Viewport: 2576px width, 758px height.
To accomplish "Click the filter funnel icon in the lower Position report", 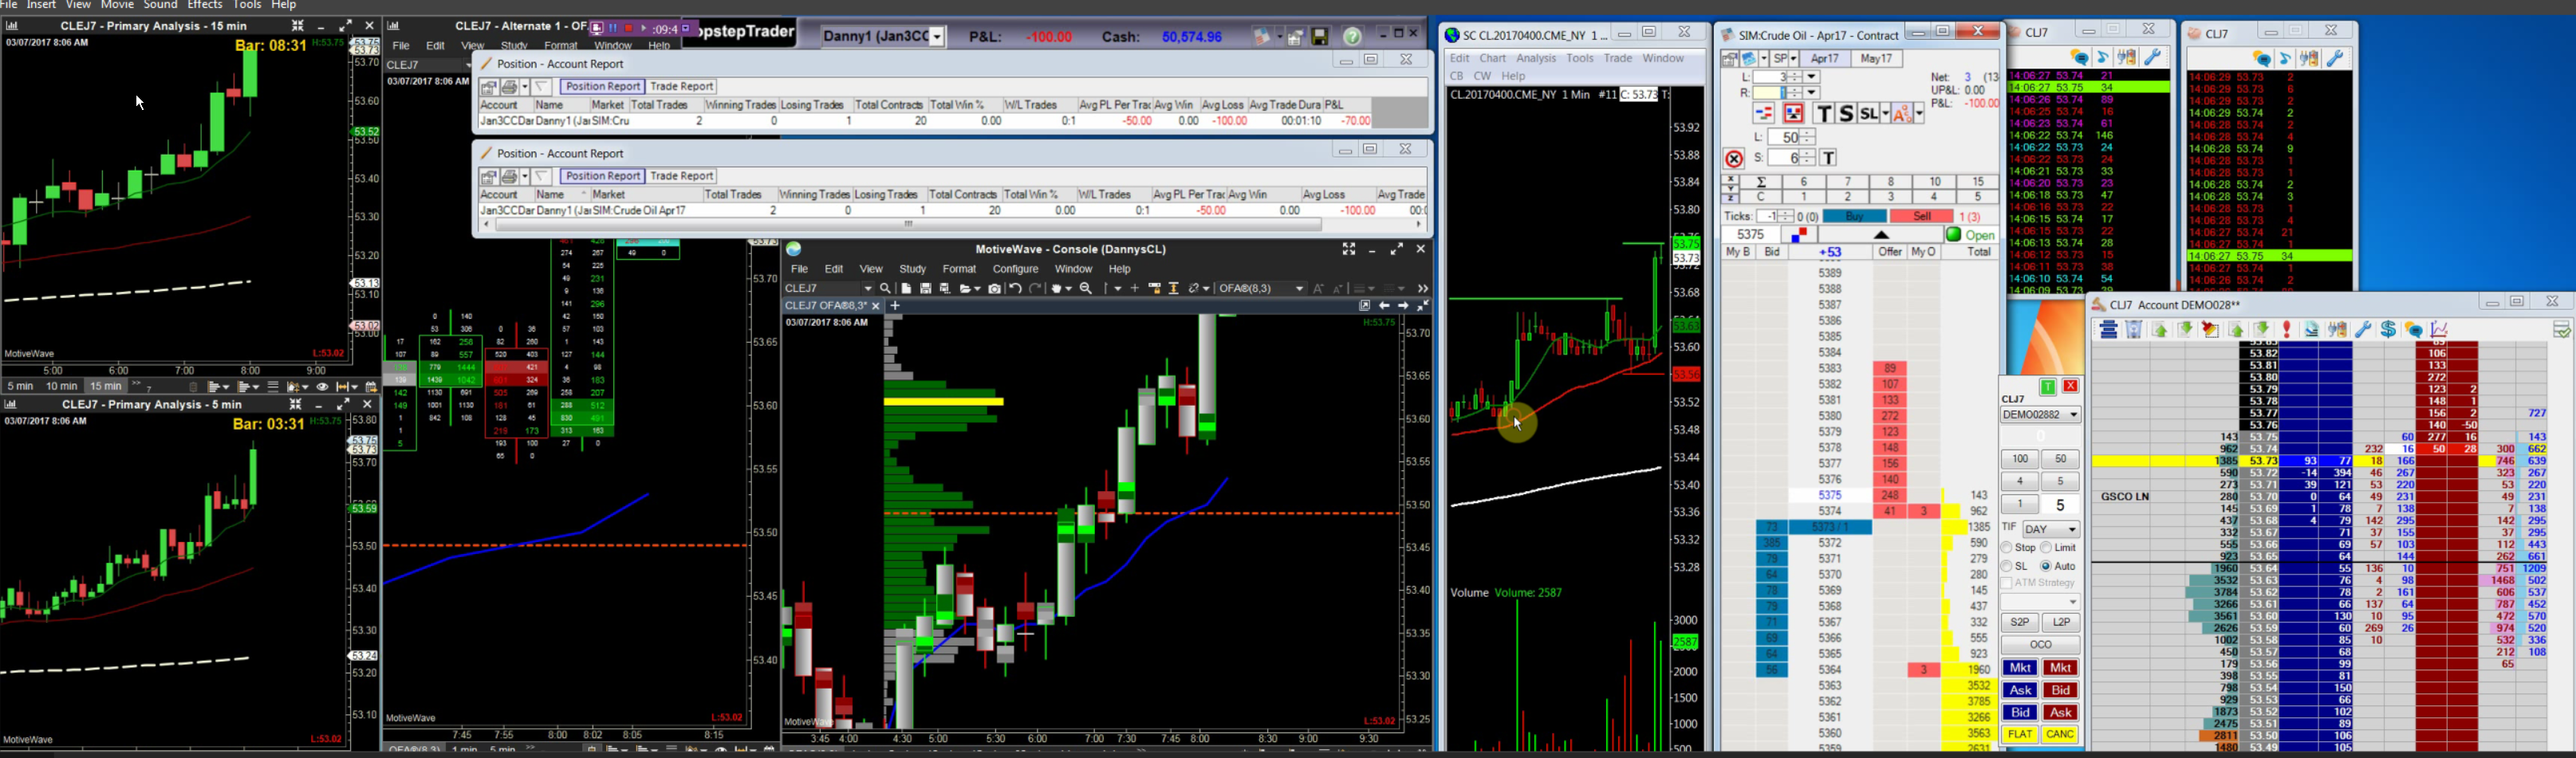I will 541,176.
